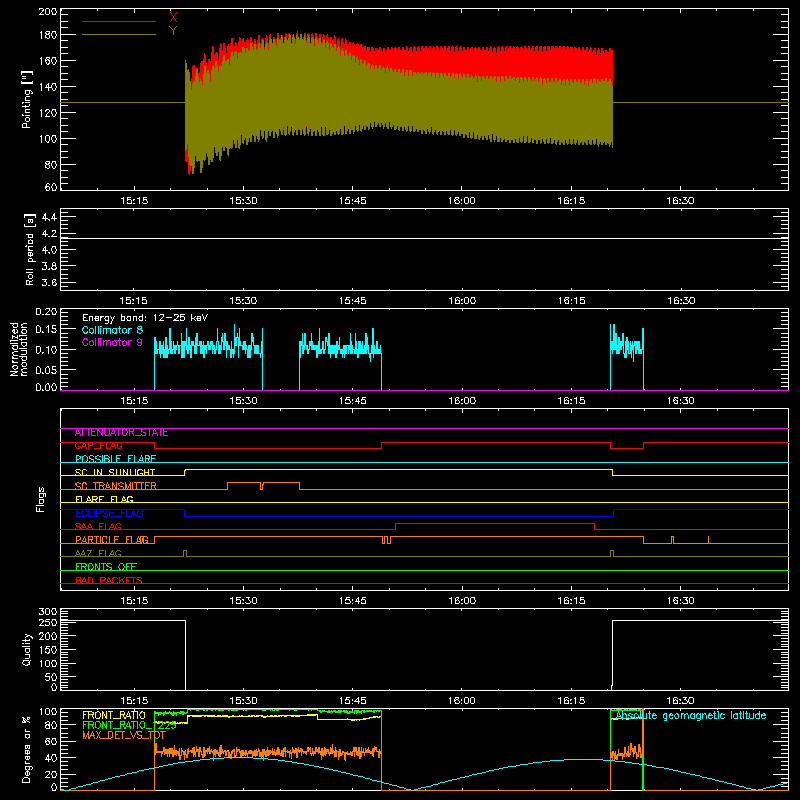The width and height of the screenshot is (800, 800).
Task: Click the 0.20 tick on modulation axis
Action: tap(46, 312)
